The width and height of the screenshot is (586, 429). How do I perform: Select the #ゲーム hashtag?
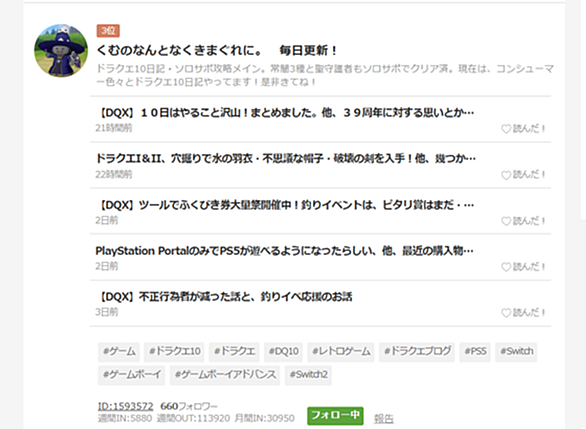point(119,352)
